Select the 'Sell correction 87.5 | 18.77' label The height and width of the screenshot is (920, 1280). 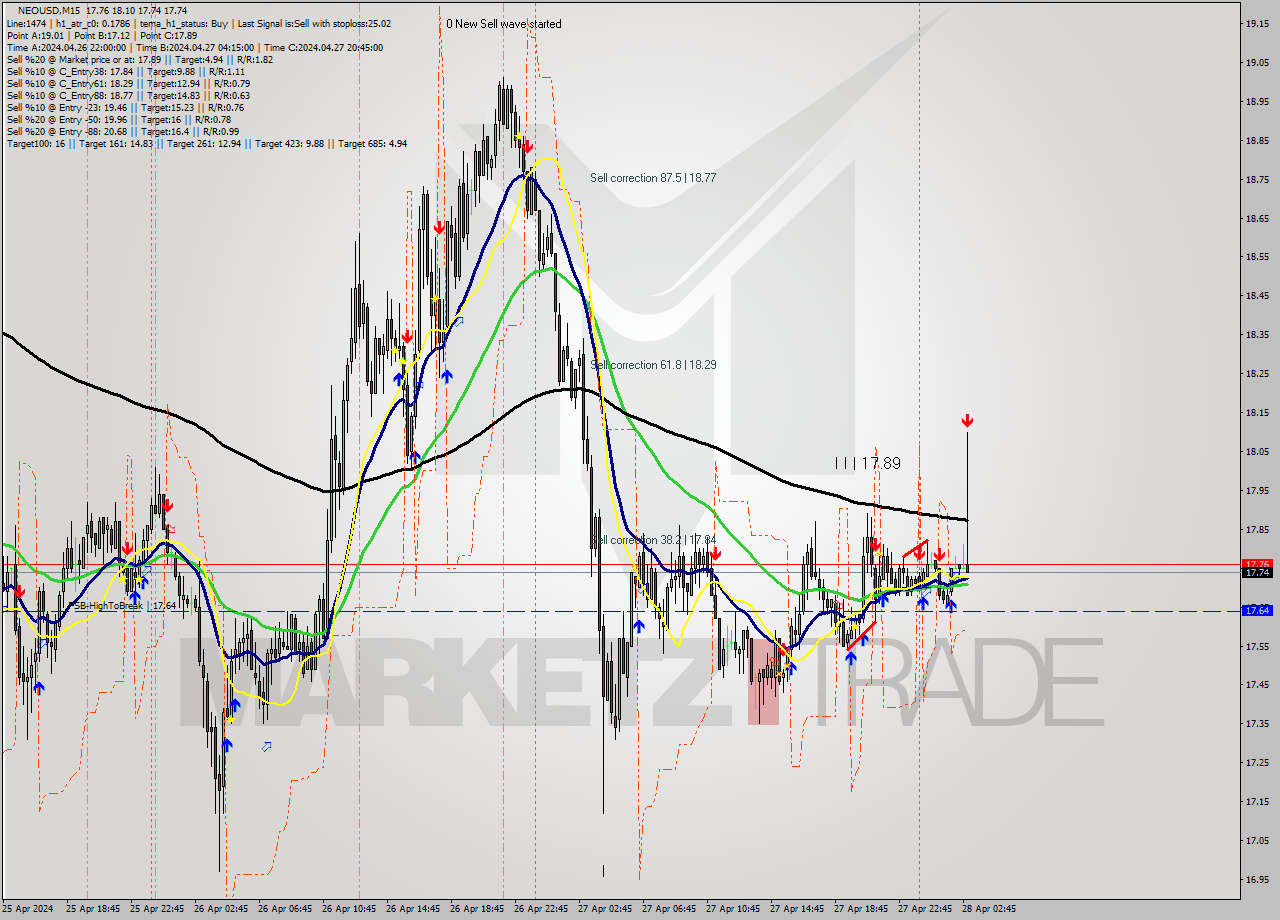point(652,177)
